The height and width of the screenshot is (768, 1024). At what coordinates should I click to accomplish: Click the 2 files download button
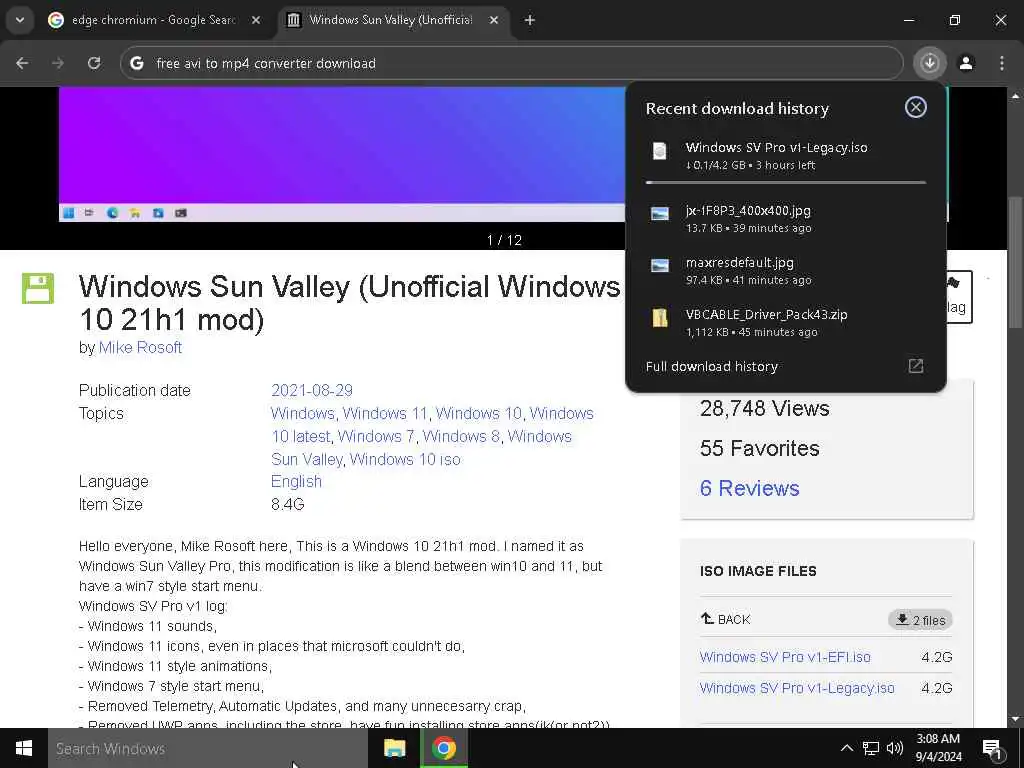pyautogui.click(x=920, y=620)
